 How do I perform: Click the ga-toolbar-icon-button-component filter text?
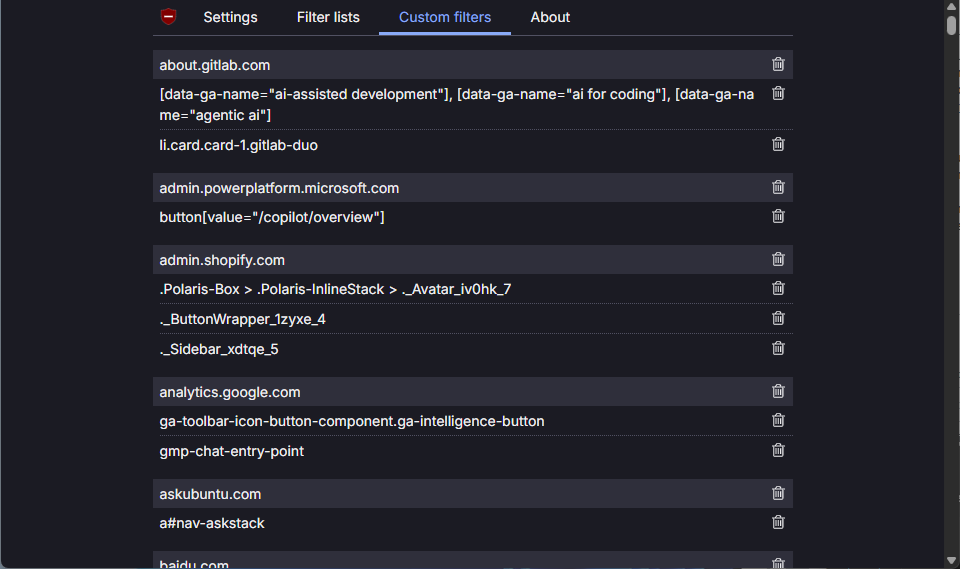(352, 421)
